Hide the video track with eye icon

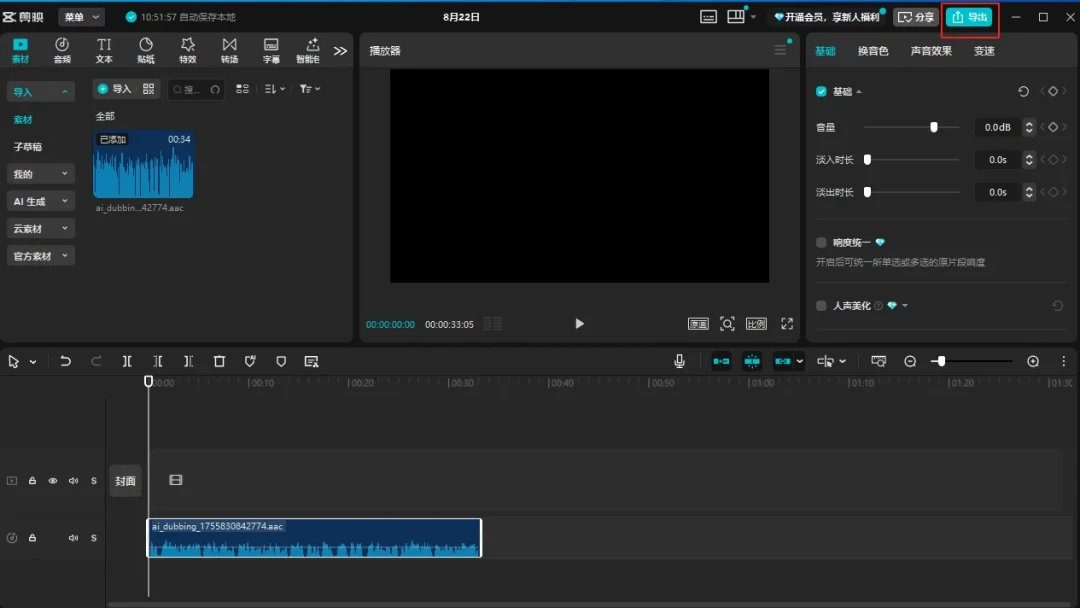point(52,481)
